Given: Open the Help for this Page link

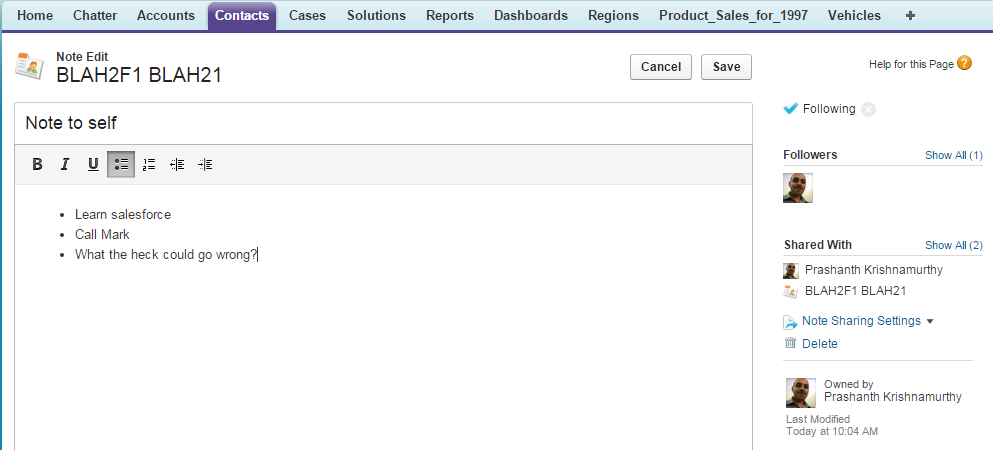Looking at the screenshot, I should (x=911, y=64).
